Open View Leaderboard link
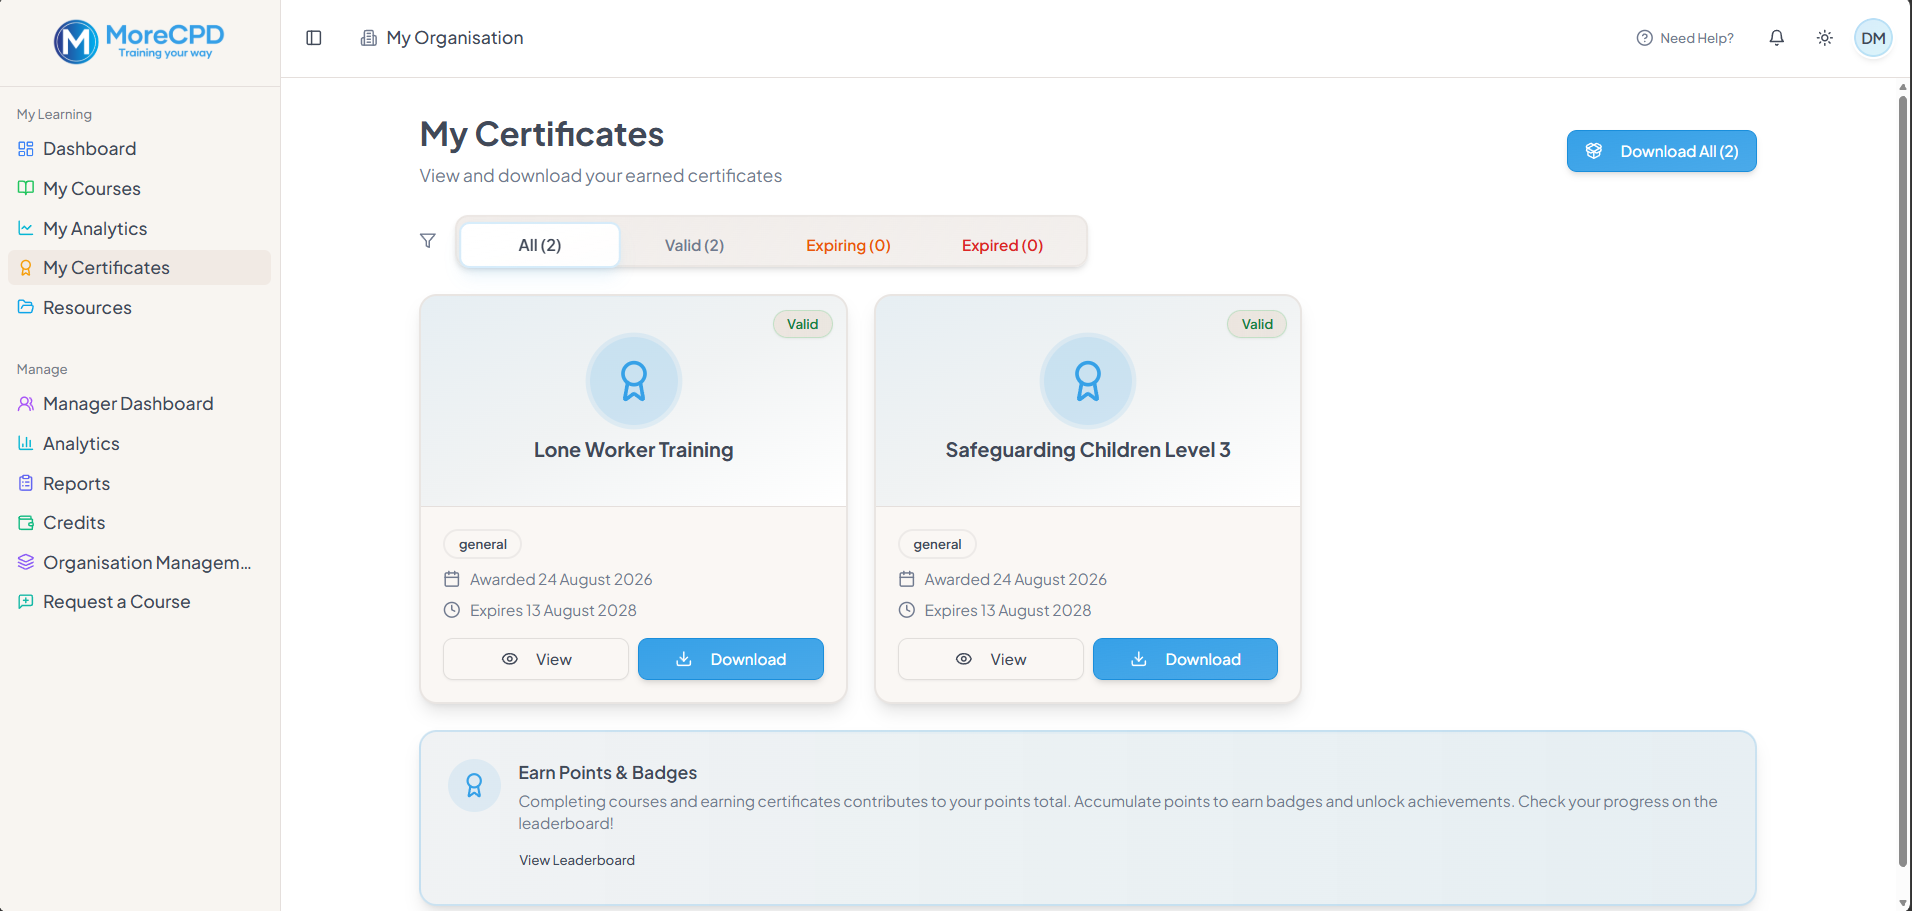1912x911 pixels. (577, 860)
